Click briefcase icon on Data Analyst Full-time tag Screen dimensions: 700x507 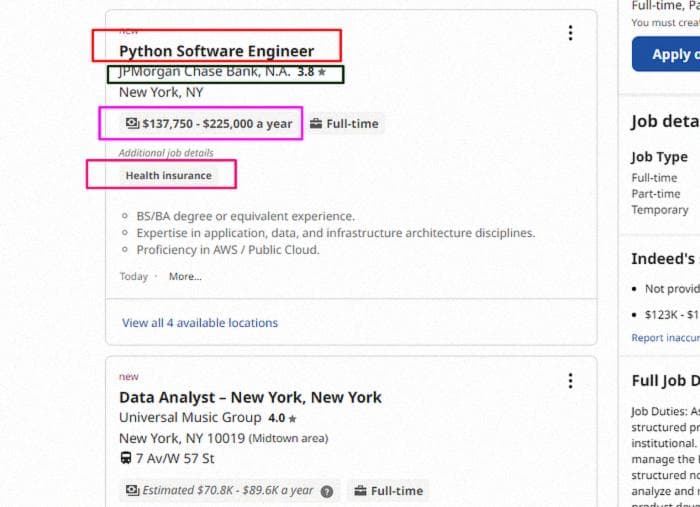point(360,491)
